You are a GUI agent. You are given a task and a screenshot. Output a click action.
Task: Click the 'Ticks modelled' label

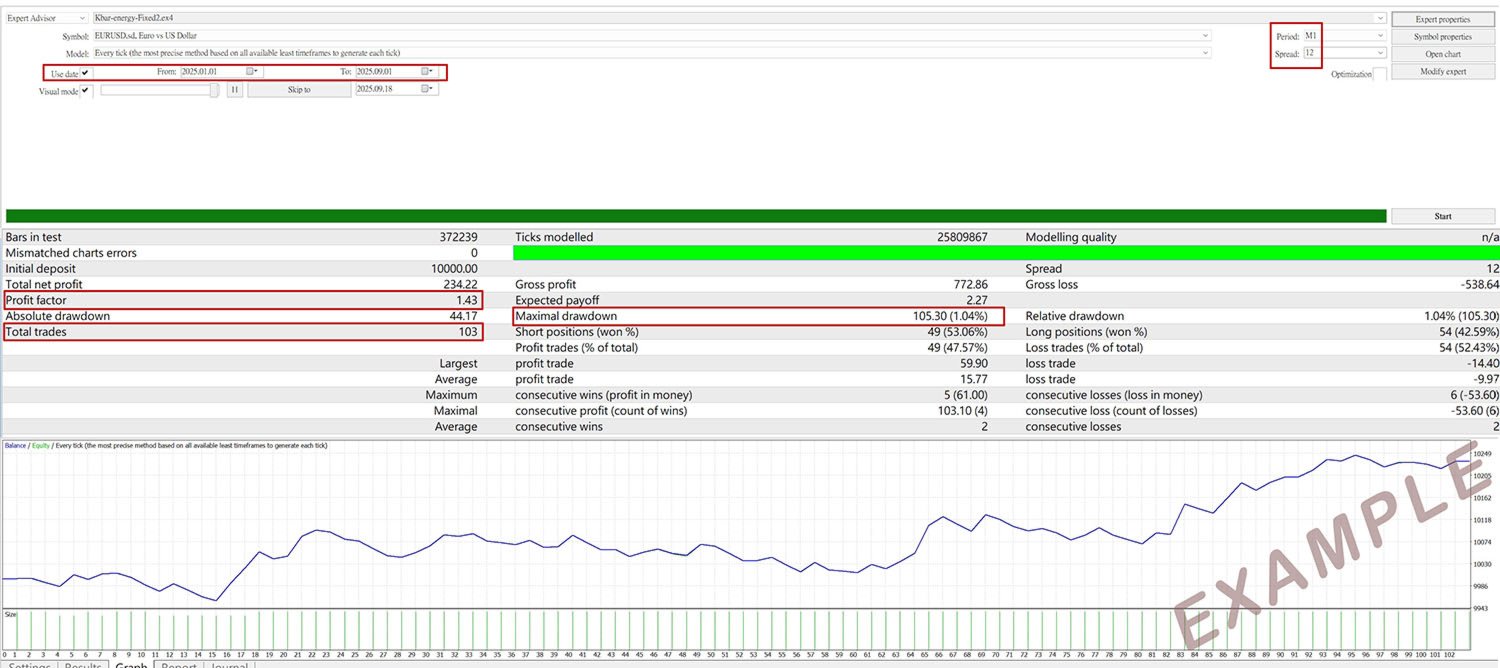click(554, 237)
